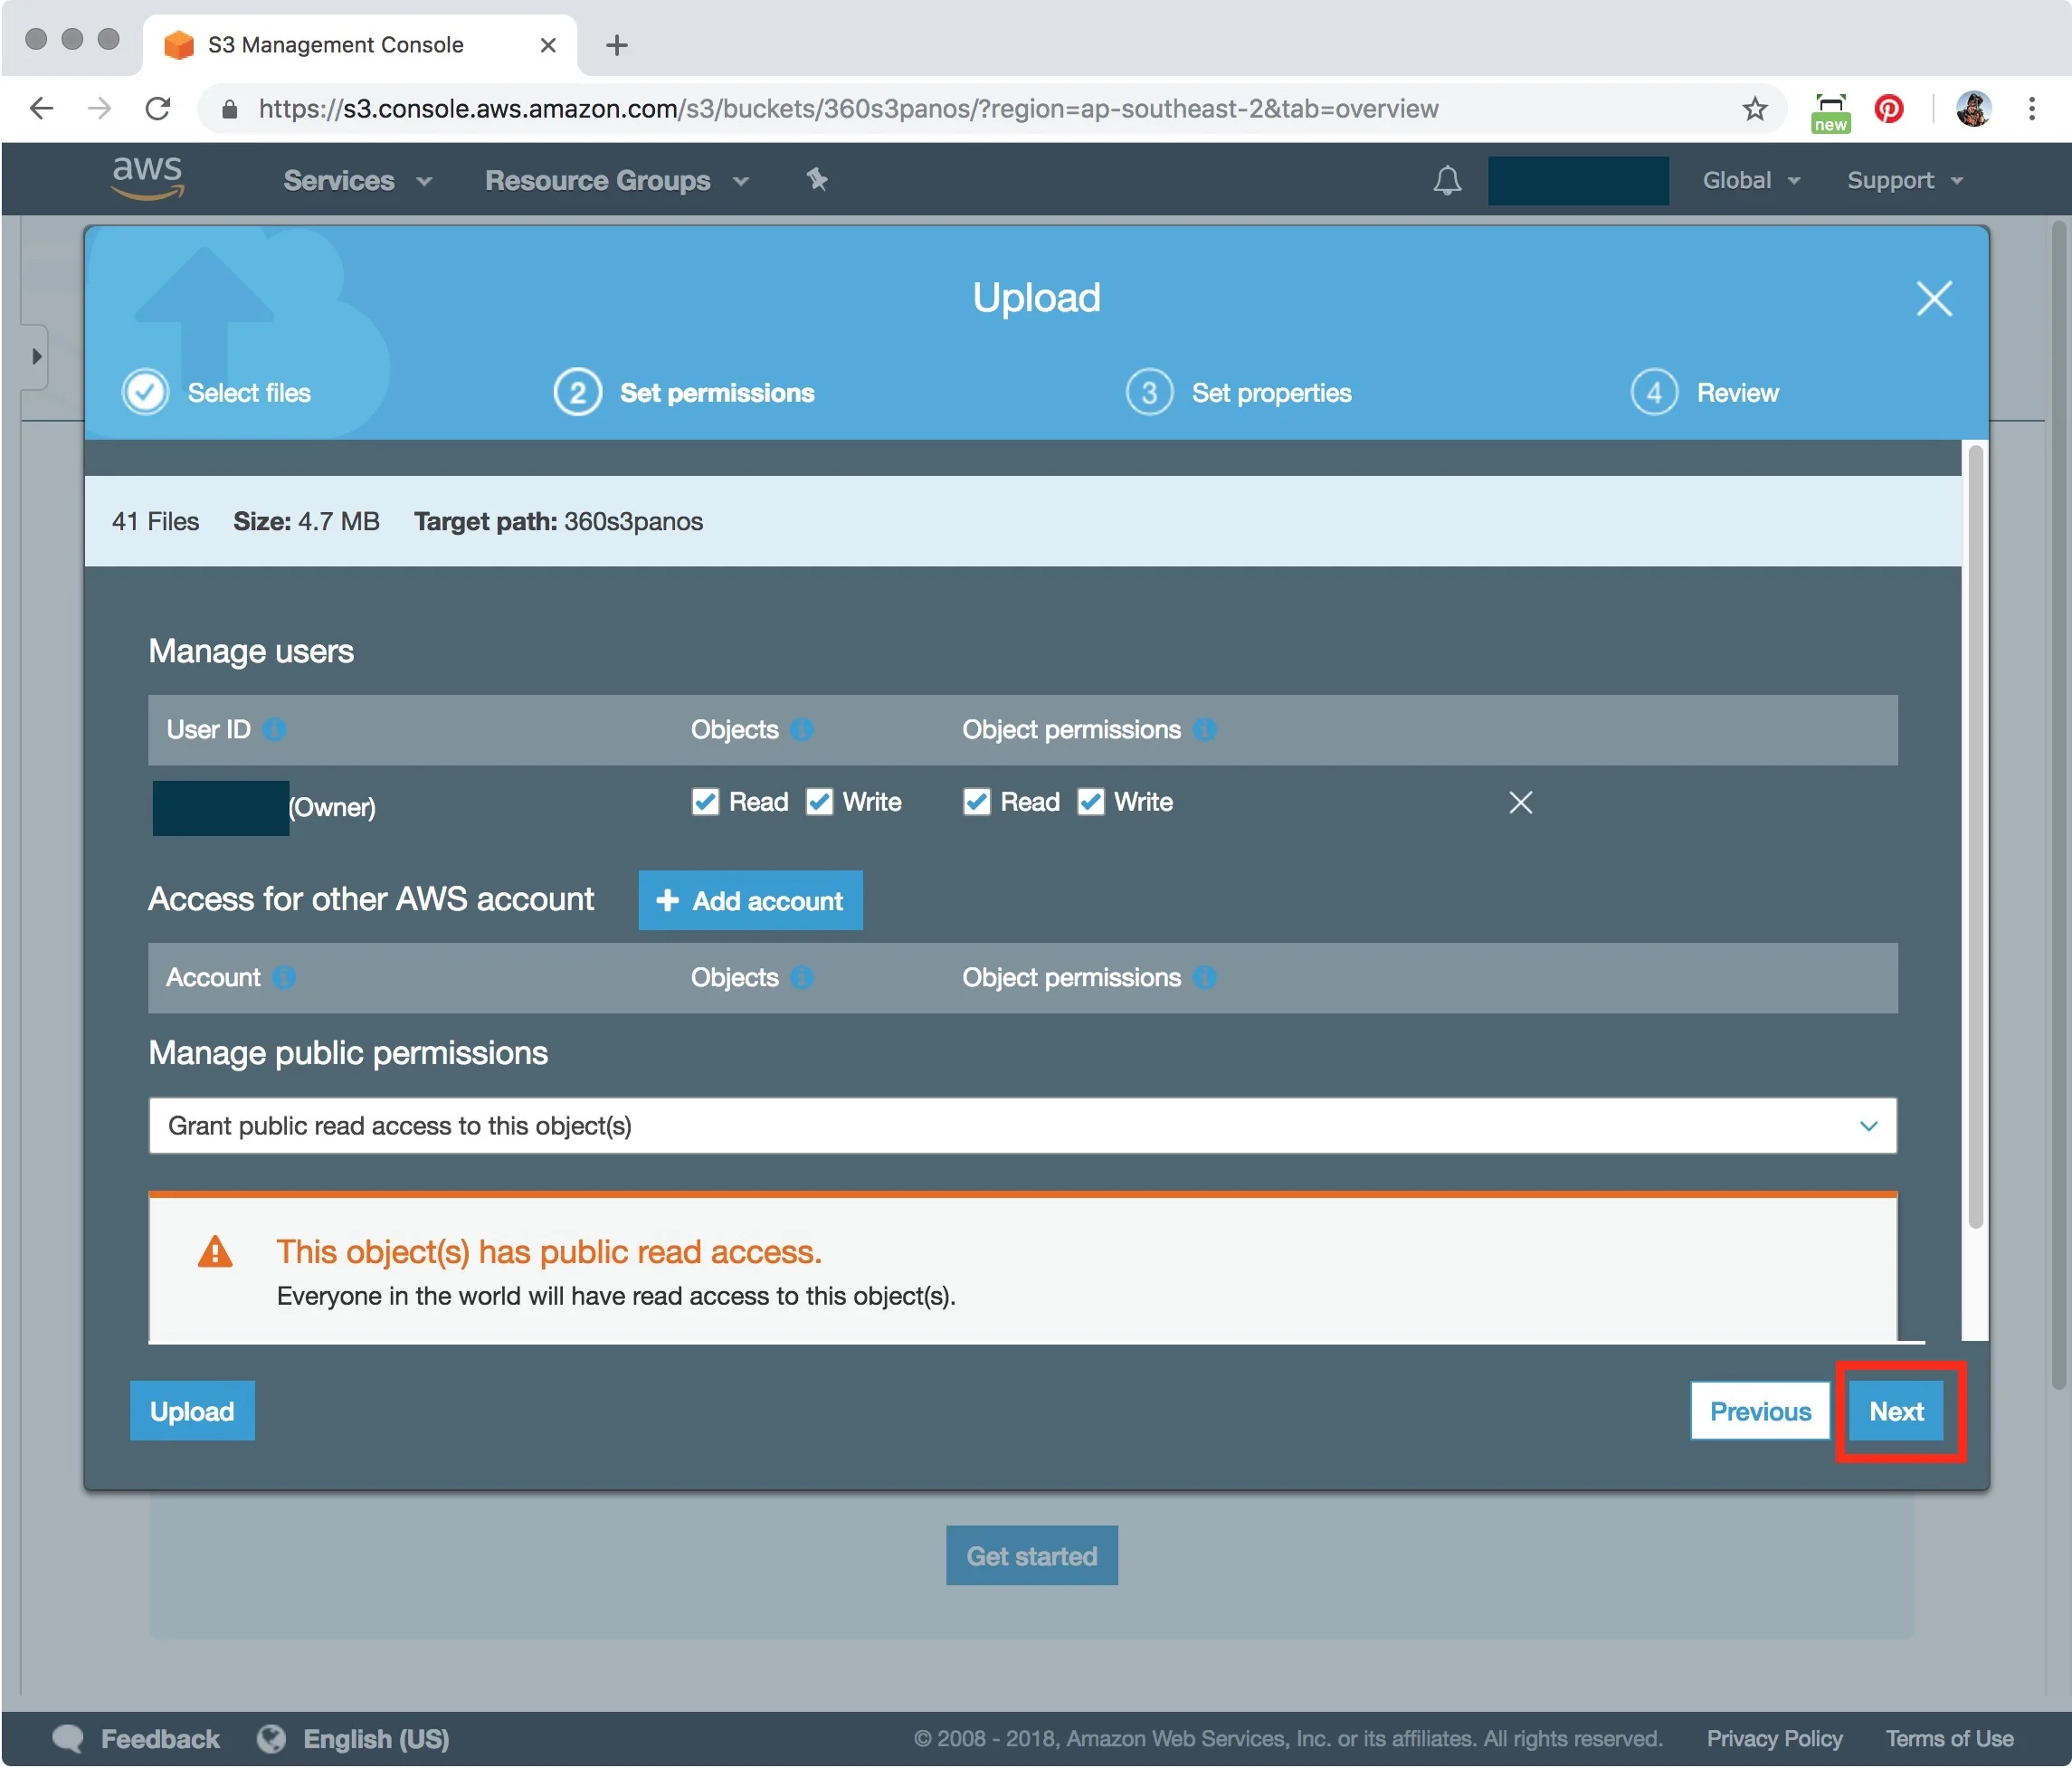Click the page's right-edge vertical scrollbar
The width and height of the screenshot is (2072, 1768).
(x=2059, y=806)
